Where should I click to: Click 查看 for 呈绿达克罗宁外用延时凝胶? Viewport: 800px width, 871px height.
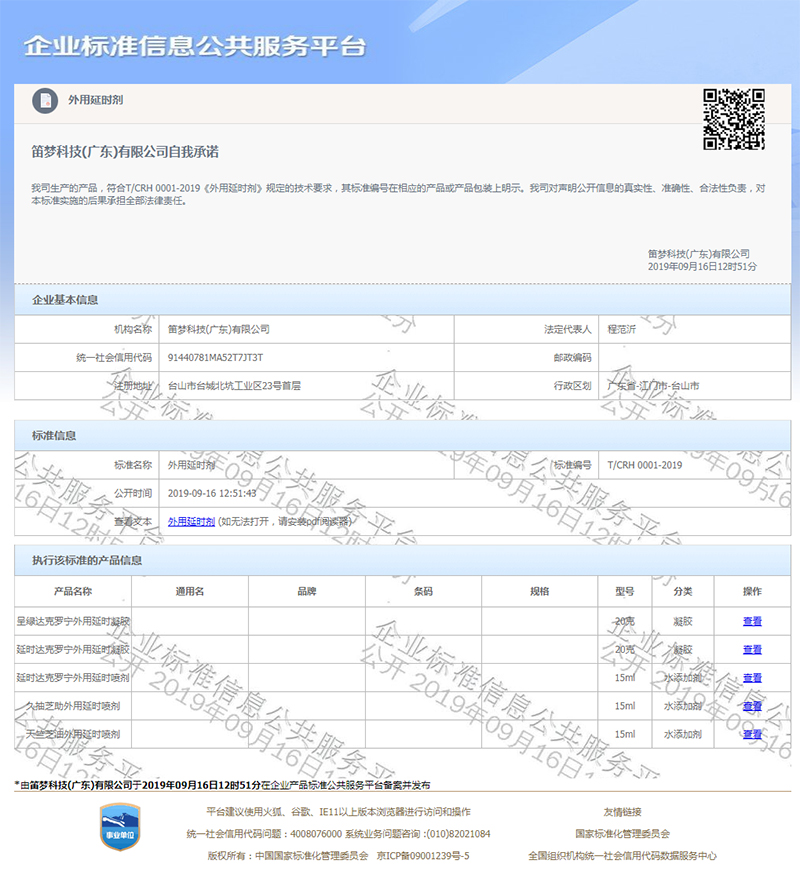(x=752, y=621)
